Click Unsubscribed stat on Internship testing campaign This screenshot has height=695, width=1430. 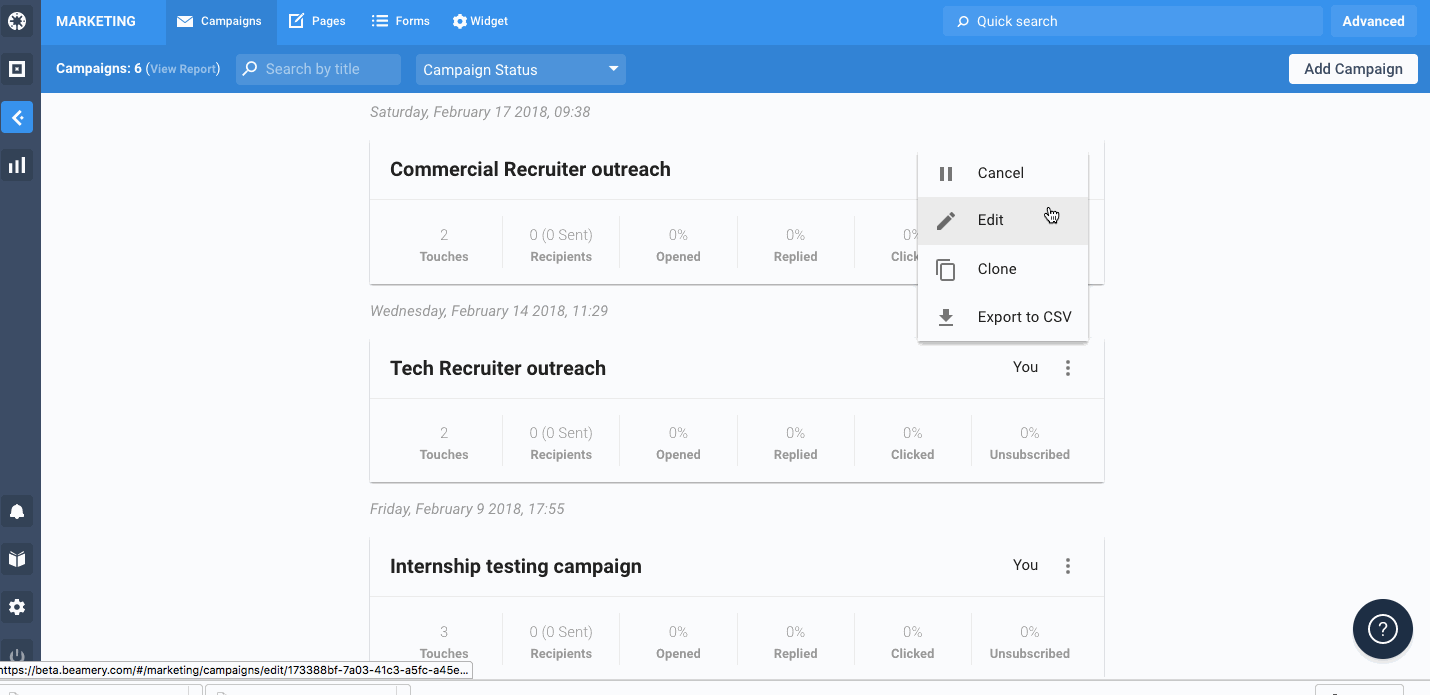(x=1030, y=642)
